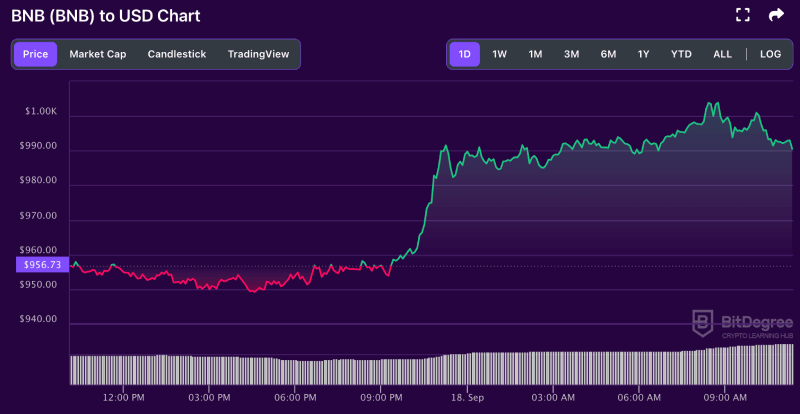Open the chart in fullscreen mode
The image size is (800, 414).
pos(743,15)
